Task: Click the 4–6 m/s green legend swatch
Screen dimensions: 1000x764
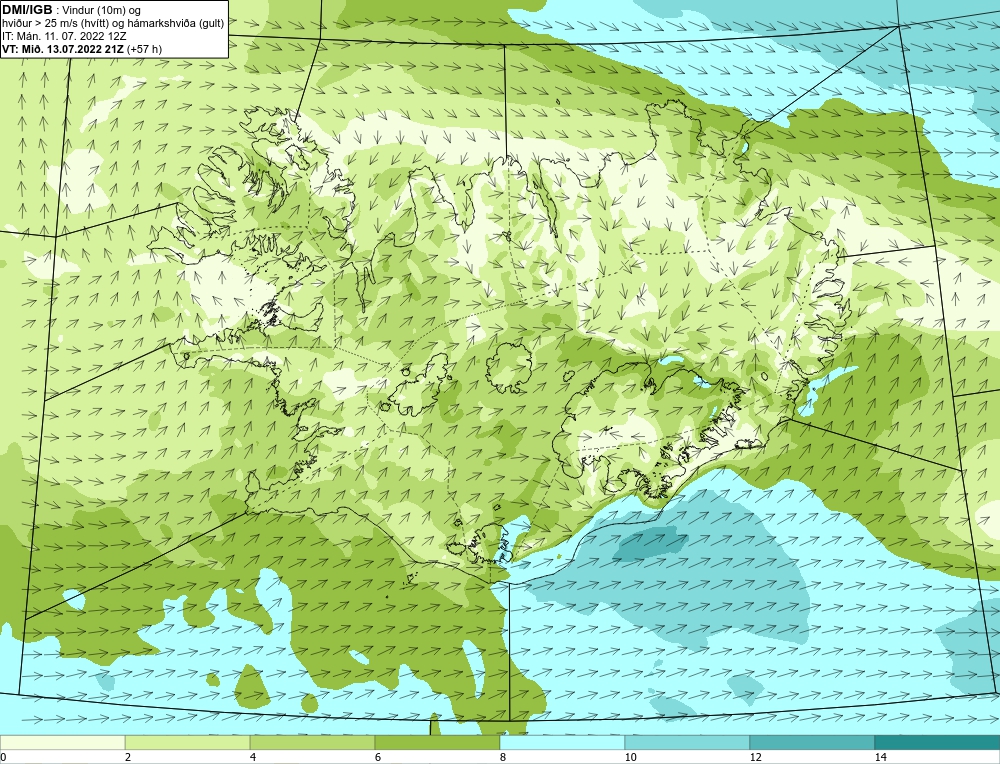Action: tap(312, 742)
